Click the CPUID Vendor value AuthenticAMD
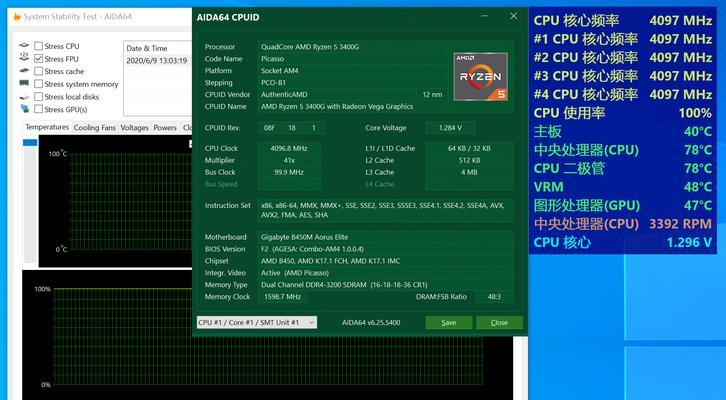The image size is (726, 400). point(284,94)
